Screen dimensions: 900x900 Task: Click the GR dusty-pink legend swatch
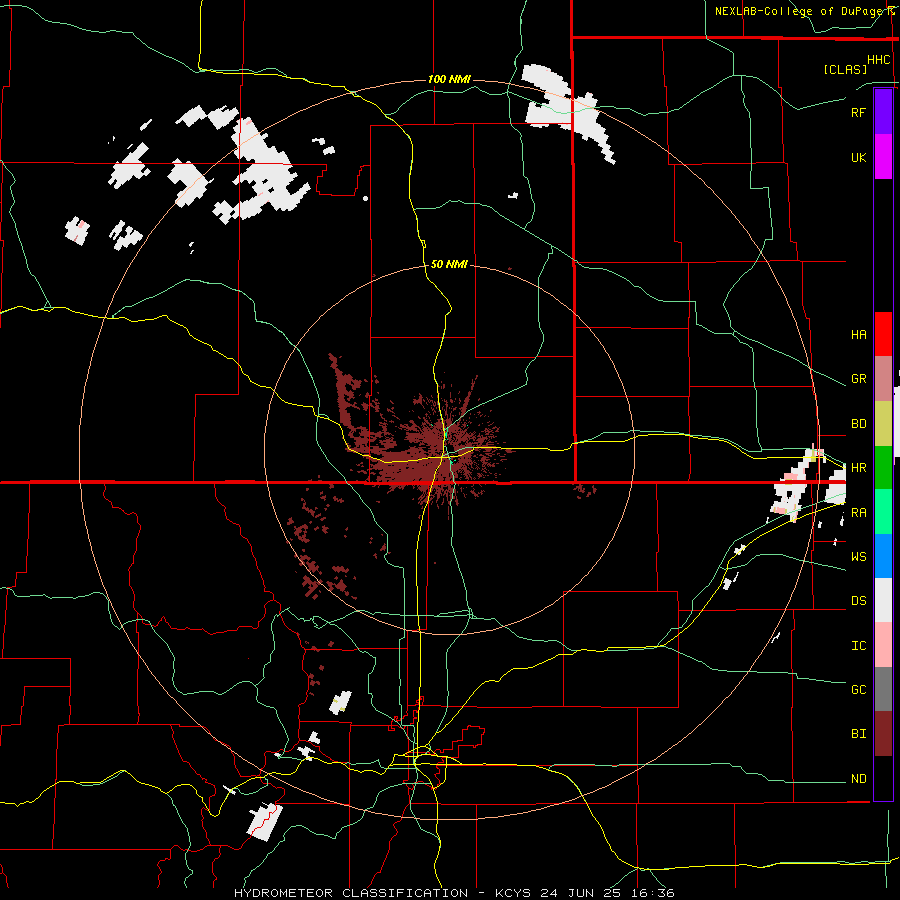point(883,378)
